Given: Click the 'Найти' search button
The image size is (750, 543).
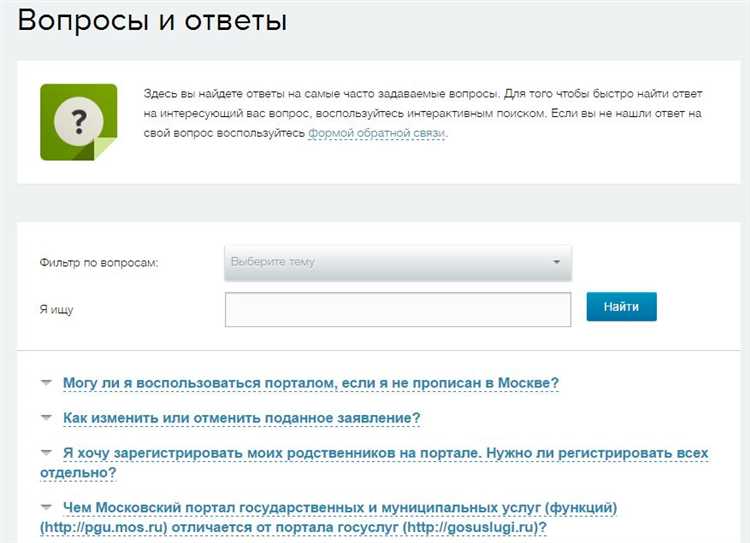Looking at the screenshot, I should point(621,307).
